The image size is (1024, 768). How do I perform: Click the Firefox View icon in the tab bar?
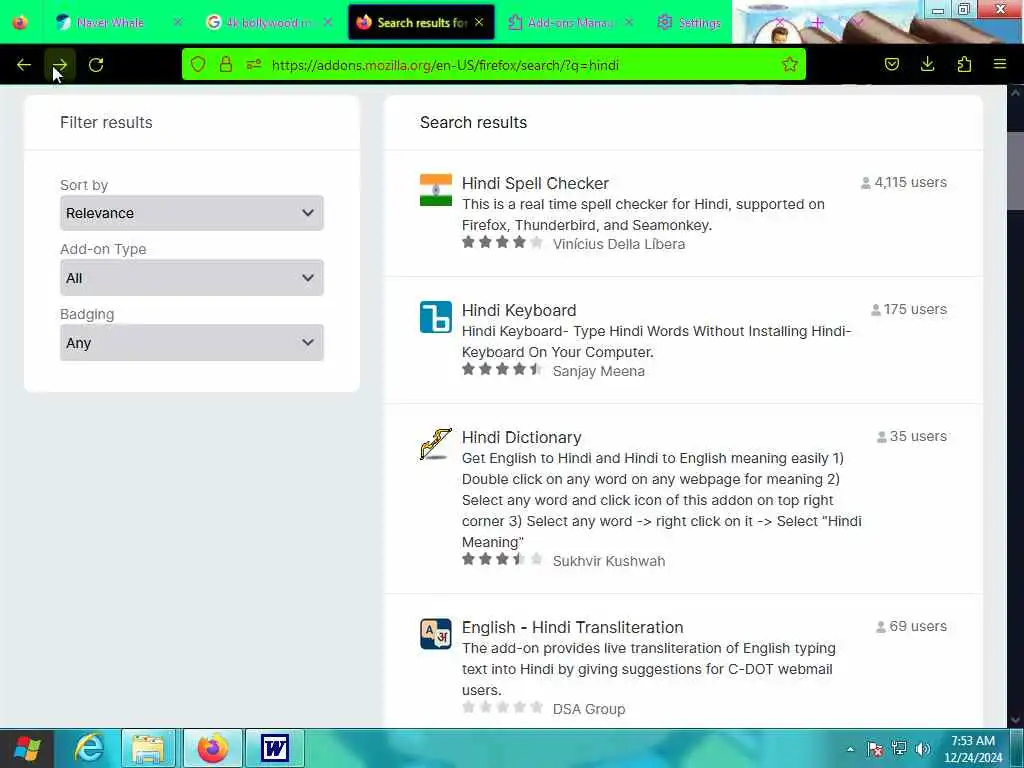coord(20,22)
